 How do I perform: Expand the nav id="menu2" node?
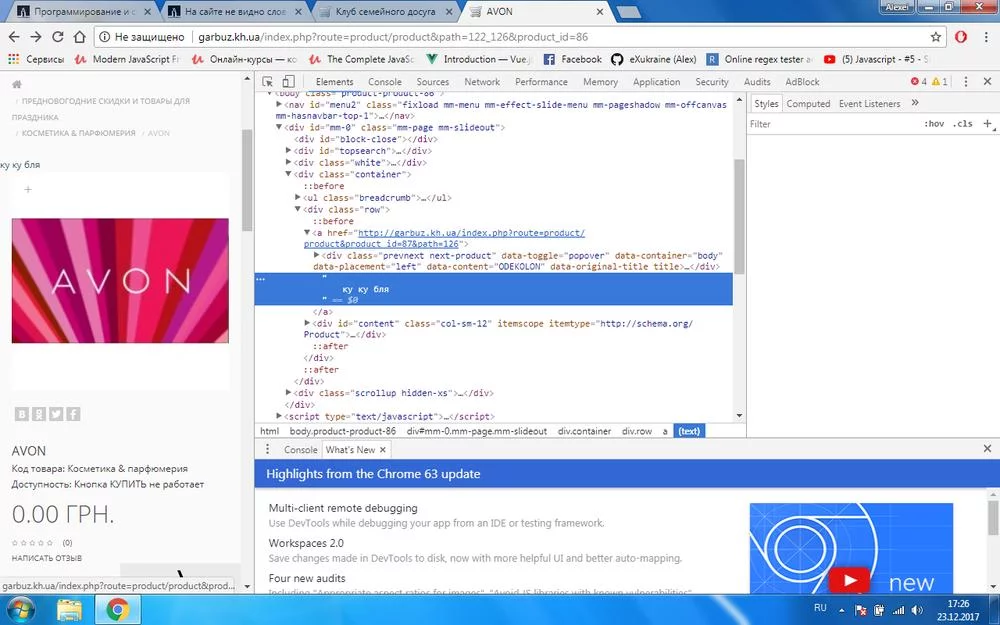pyautogui.click(x=279, y=104)
